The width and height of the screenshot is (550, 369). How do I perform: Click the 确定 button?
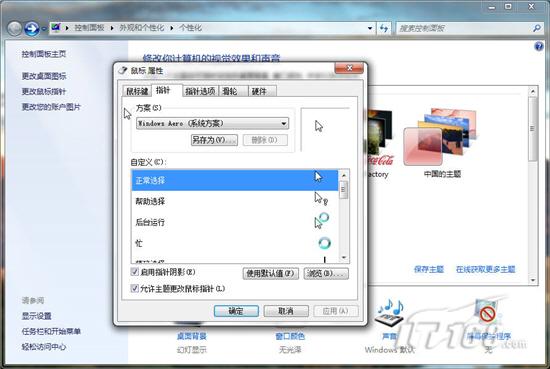coord(236,311)
